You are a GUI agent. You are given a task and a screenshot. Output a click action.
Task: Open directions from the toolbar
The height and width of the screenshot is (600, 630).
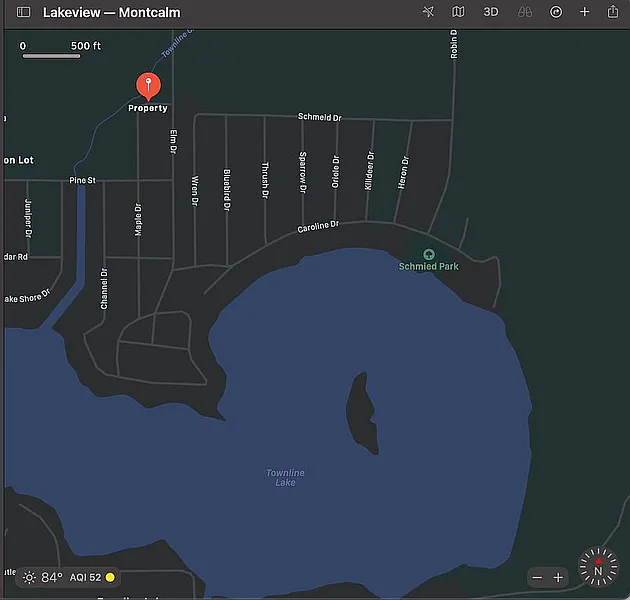click(x=556, y=12)
